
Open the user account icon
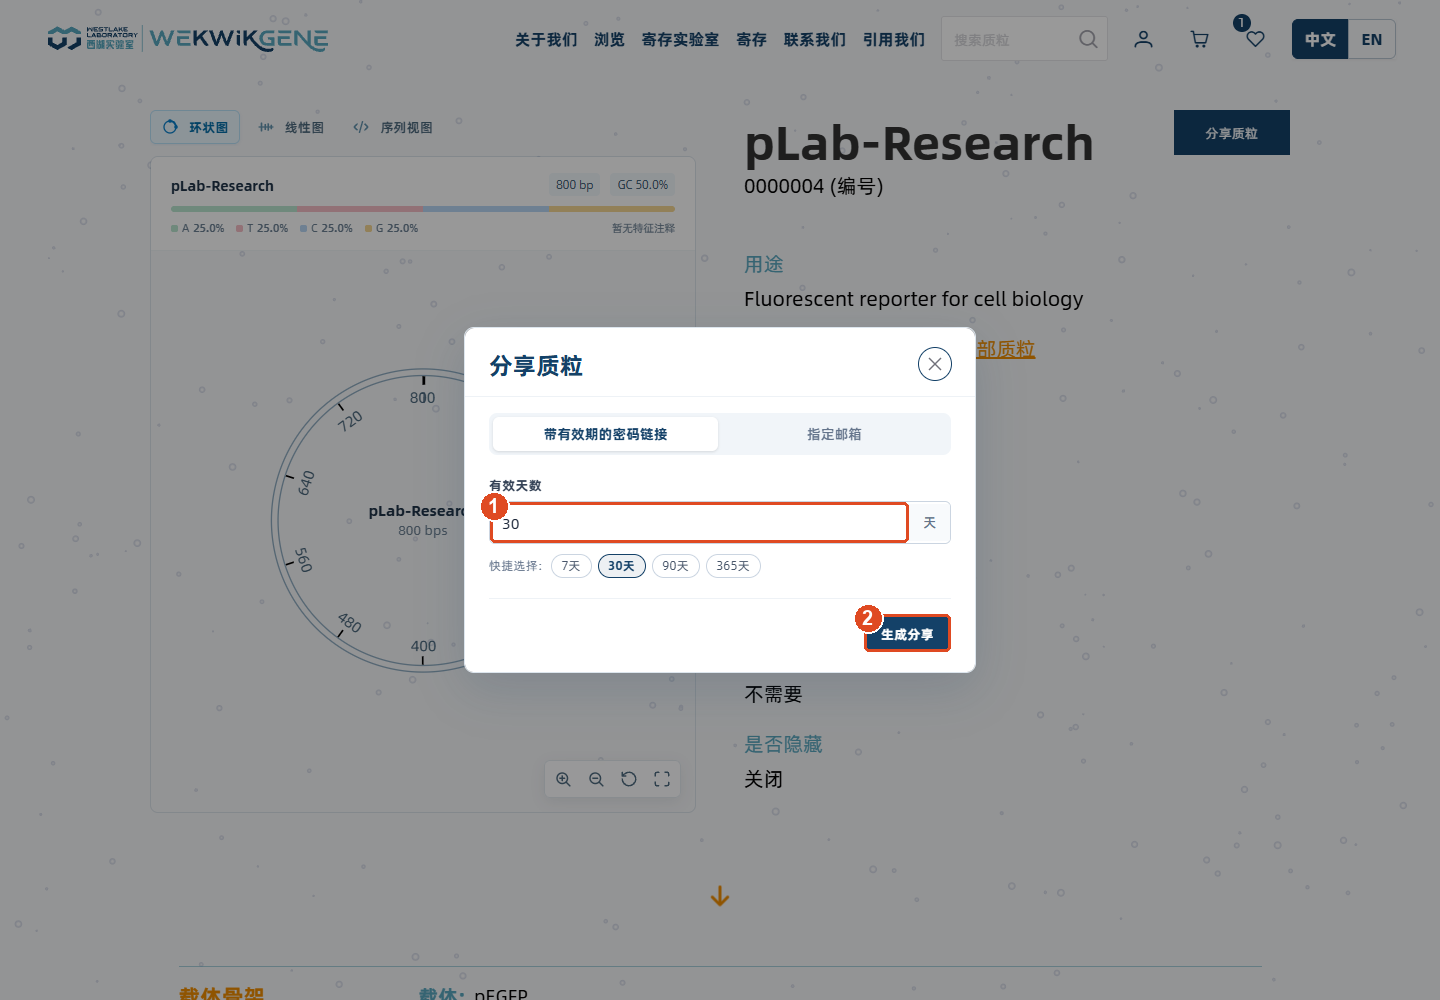tap(1143, 39)
